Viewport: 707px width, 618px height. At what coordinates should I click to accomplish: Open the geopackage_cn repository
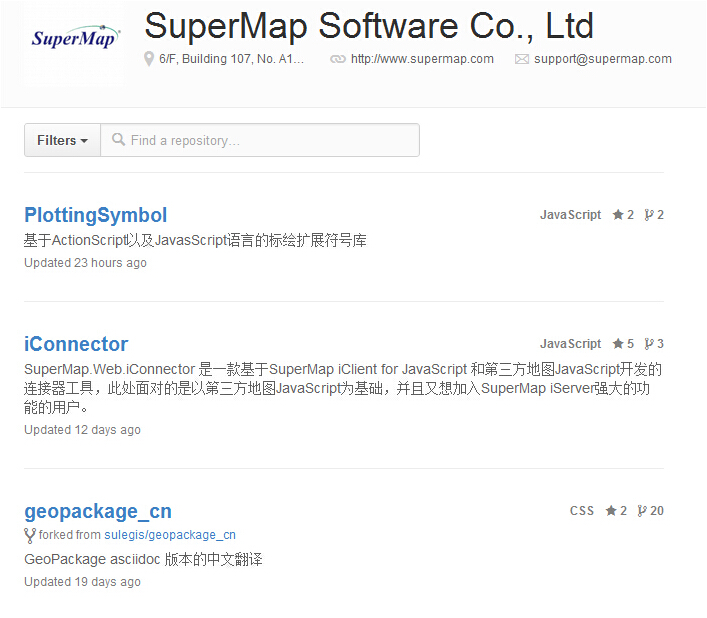coord(98,512)
